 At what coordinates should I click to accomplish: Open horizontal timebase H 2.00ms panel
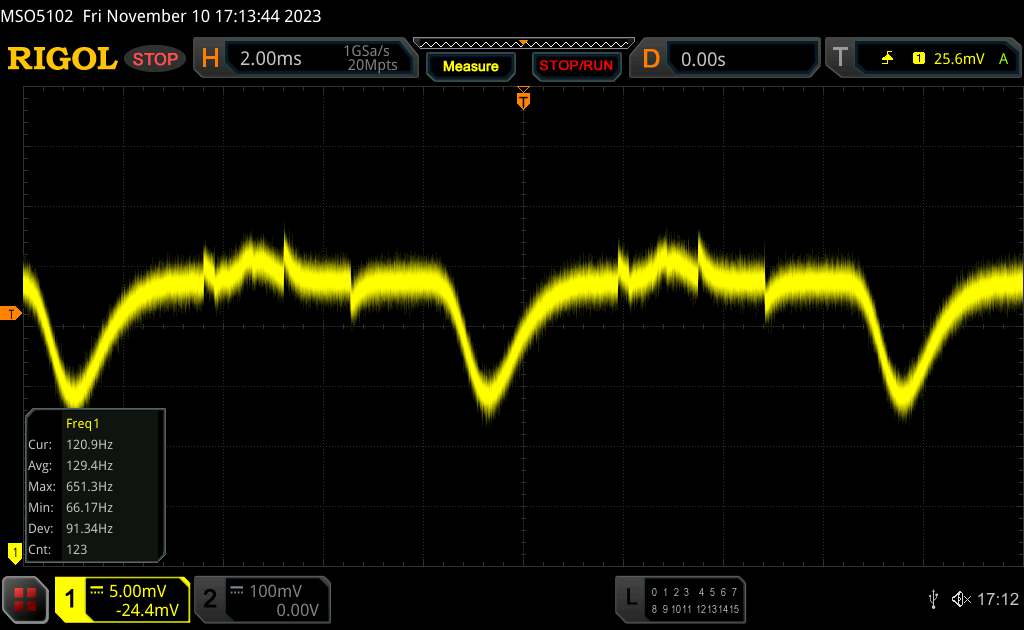pyautogui.click(x=306, y=57)
